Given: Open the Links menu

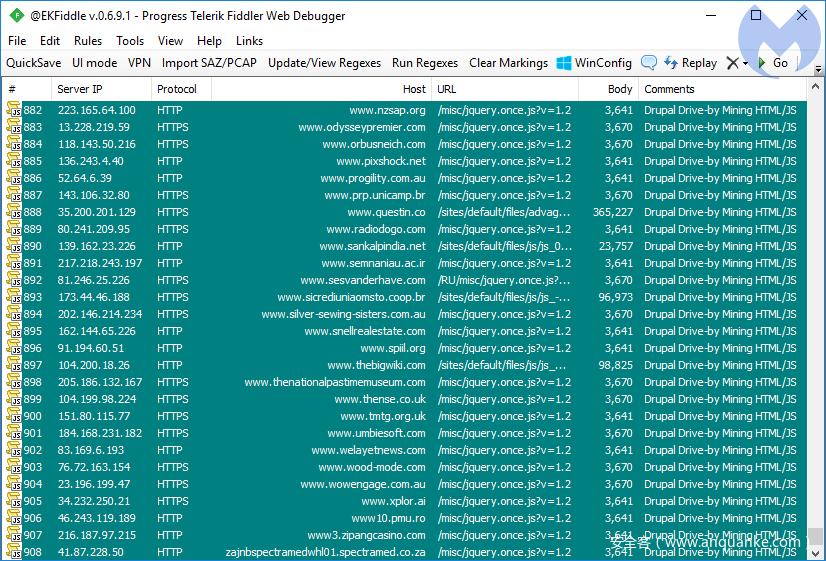Looking at the screenshot, I should [x=249, y=41].
